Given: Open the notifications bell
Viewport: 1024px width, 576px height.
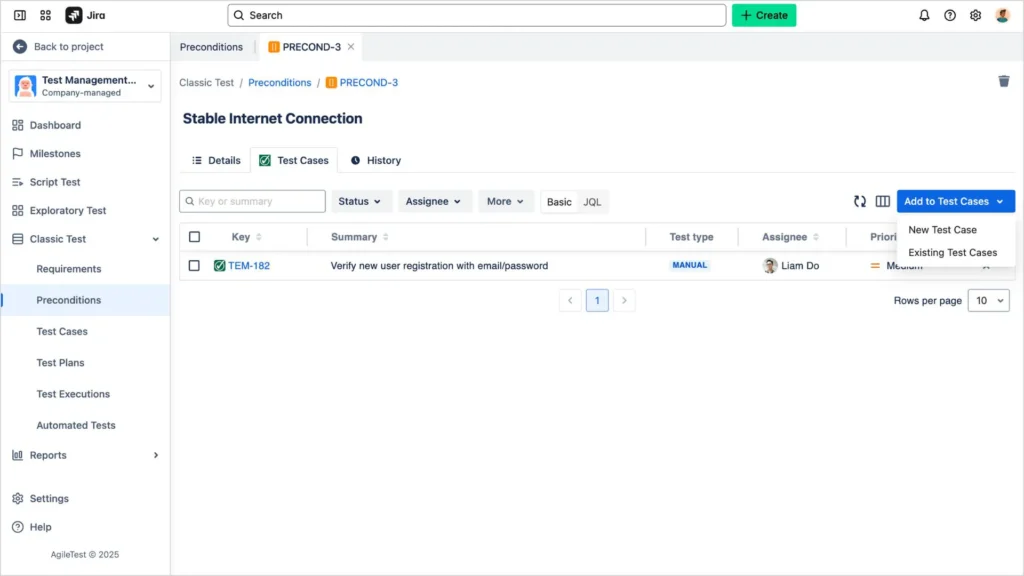Looking at the screenshot, I should [x=924, y=15].
